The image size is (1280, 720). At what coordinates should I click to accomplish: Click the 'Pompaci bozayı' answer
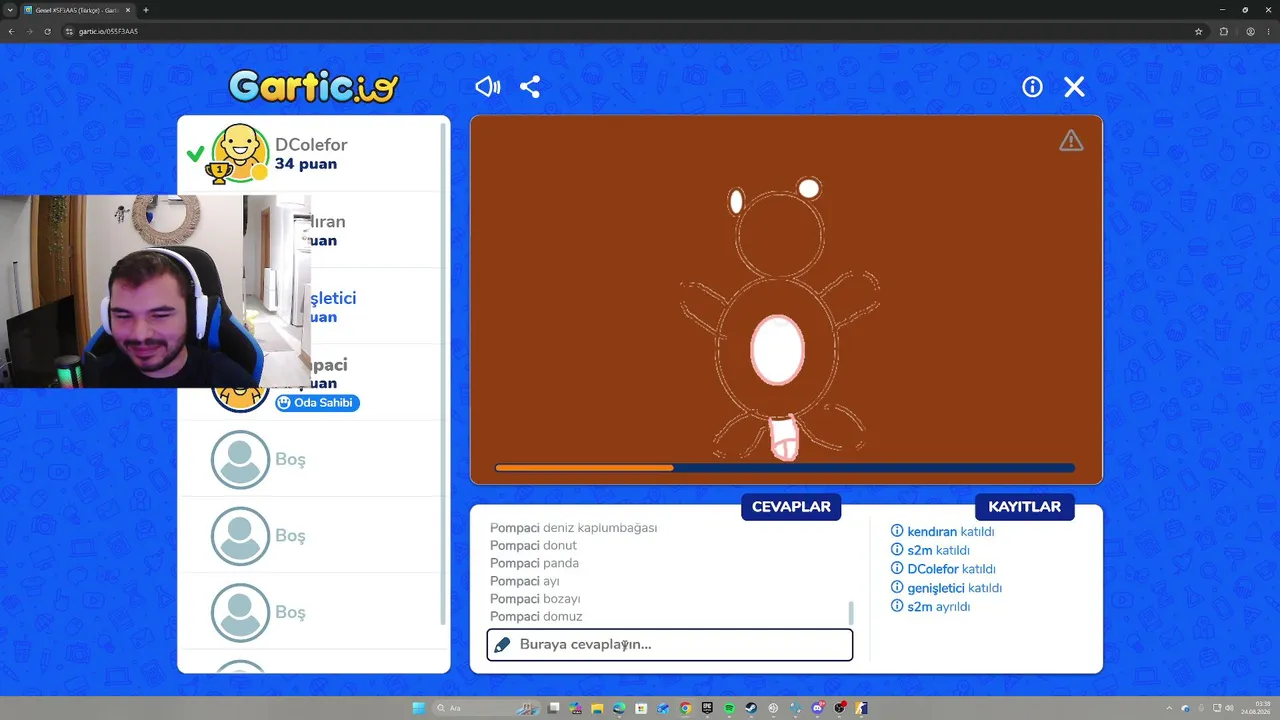click(x=535, y=599)
